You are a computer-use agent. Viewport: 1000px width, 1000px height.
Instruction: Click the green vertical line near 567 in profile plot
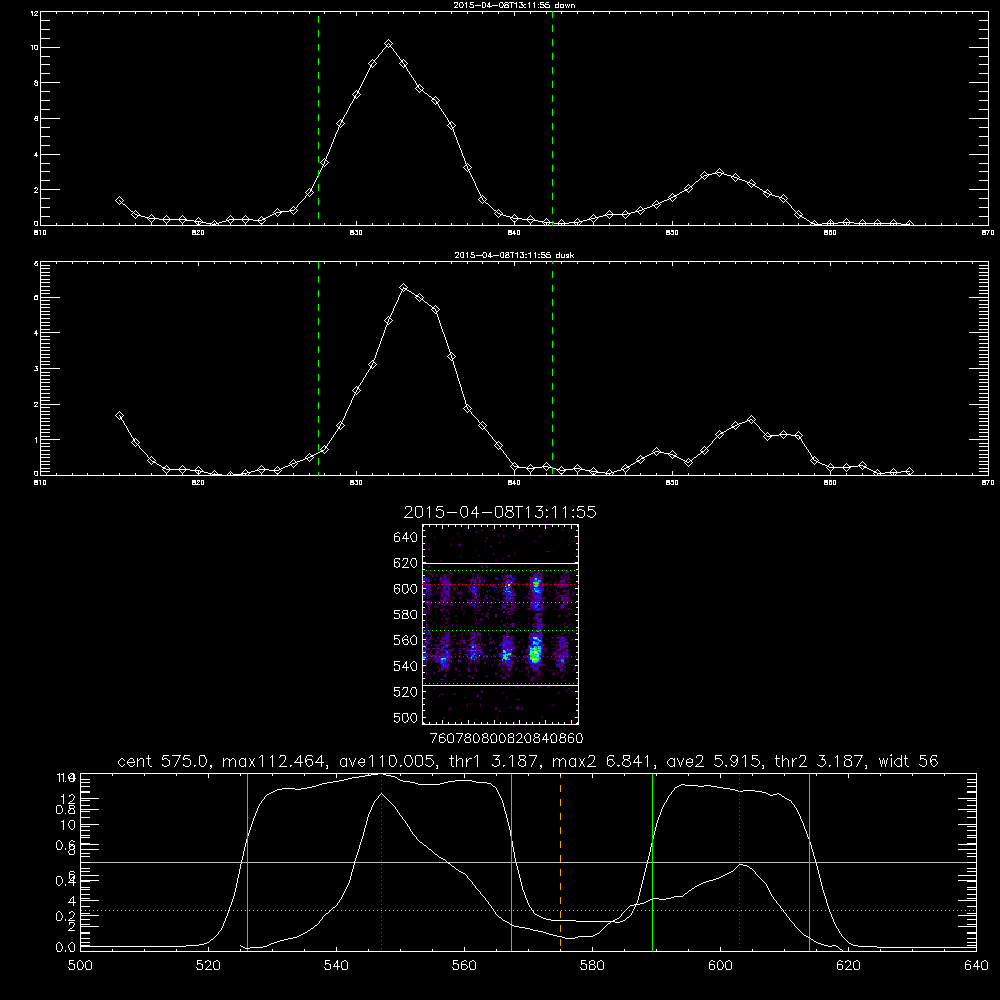(511, 861)
